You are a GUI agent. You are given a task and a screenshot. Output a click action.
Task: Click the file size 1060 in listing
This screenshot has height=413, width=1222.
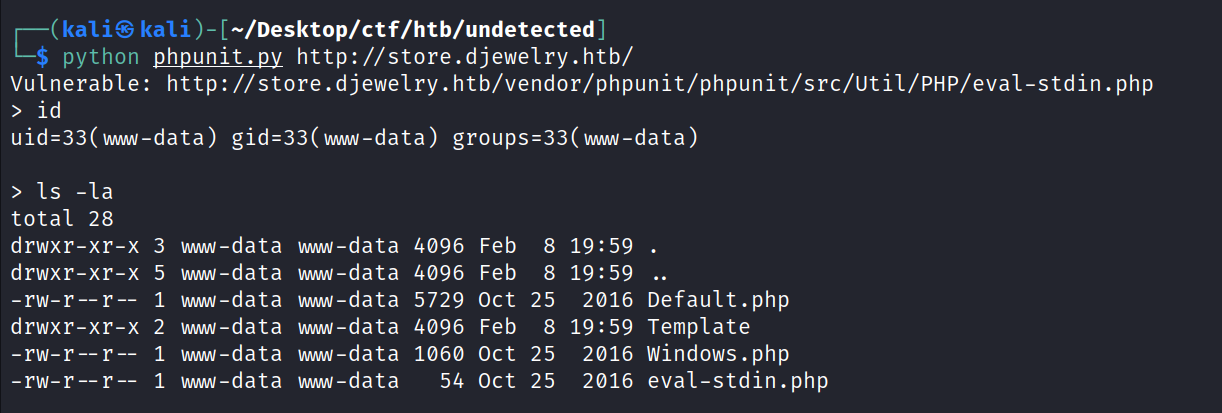pyautogui.click(x=438, y=354)
